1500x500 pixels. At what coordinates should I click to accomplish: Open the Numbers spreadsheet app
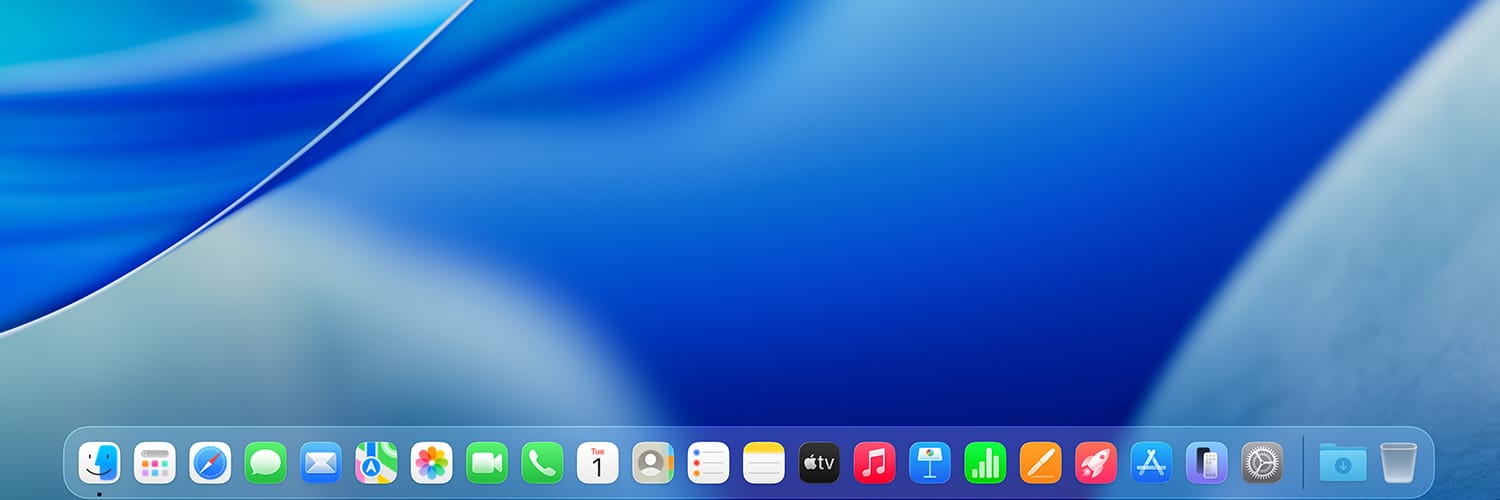[985, 463]
